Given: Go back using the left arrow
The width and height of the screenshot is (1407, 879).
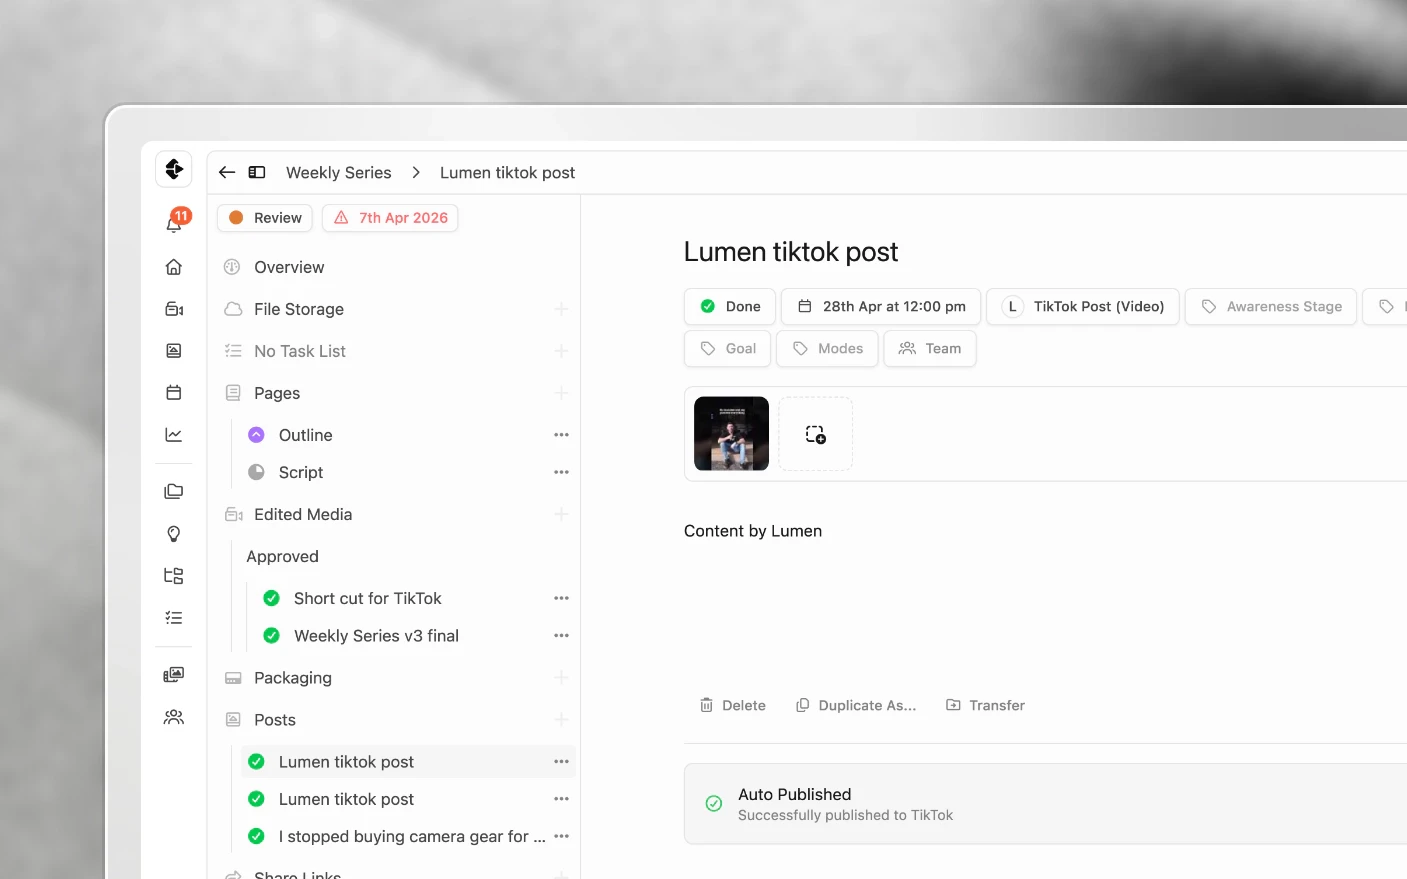Looking at the screenshot, I should [227, 172].
